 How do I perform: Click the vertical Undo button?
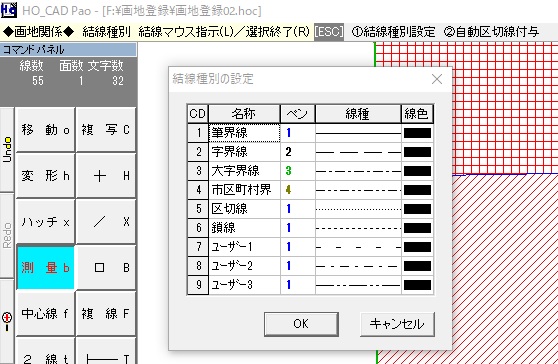(x=7, y=150)
